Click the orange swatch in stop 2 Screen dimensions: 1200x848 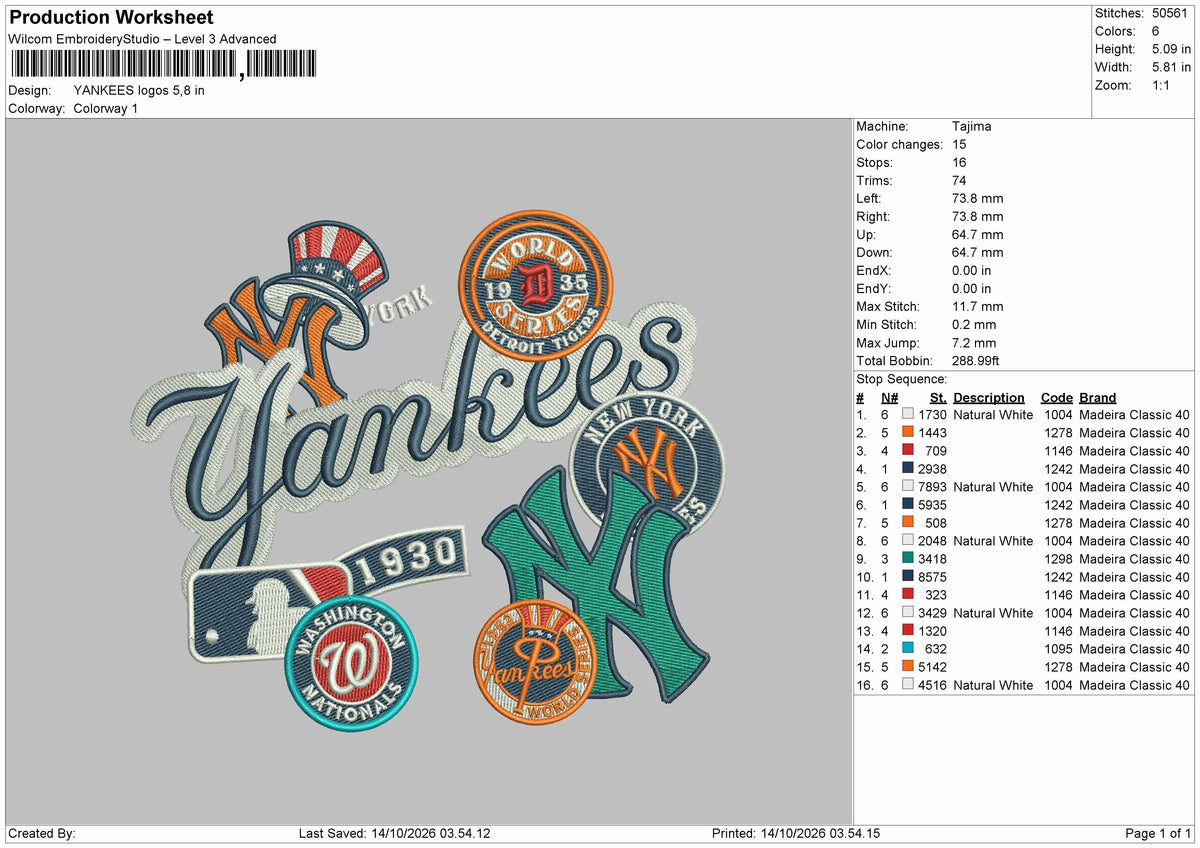click(x=908, y=432)
